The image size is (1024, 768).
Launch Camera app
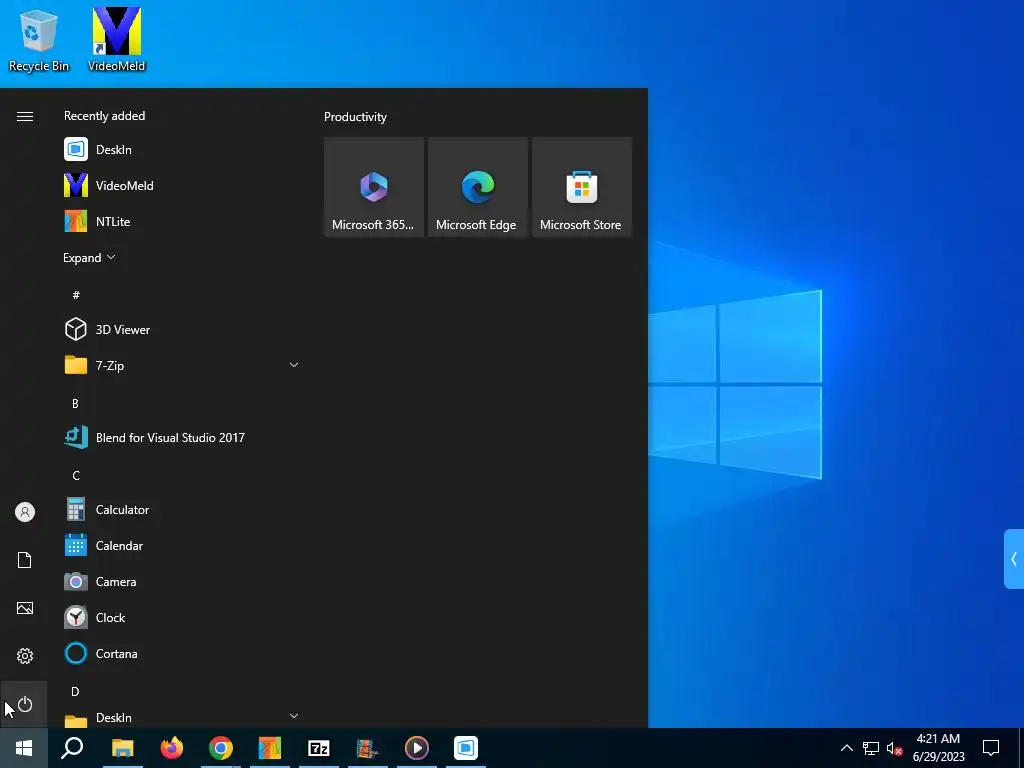(182, 581)
